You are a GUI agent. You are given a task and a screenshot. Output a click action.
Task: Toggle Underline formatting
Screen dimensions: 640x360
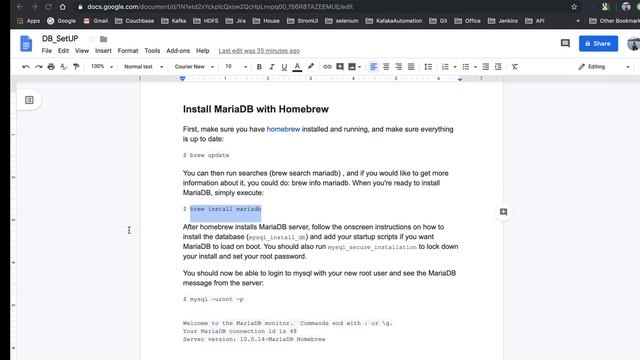point(284,67)
